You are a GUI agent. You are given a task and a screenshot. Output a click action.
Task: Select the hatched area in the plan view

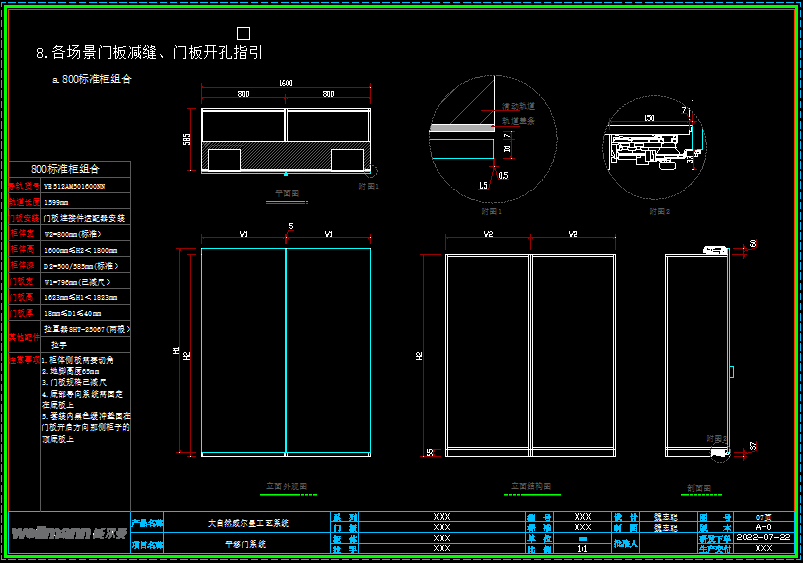click(x=285, y=158)
